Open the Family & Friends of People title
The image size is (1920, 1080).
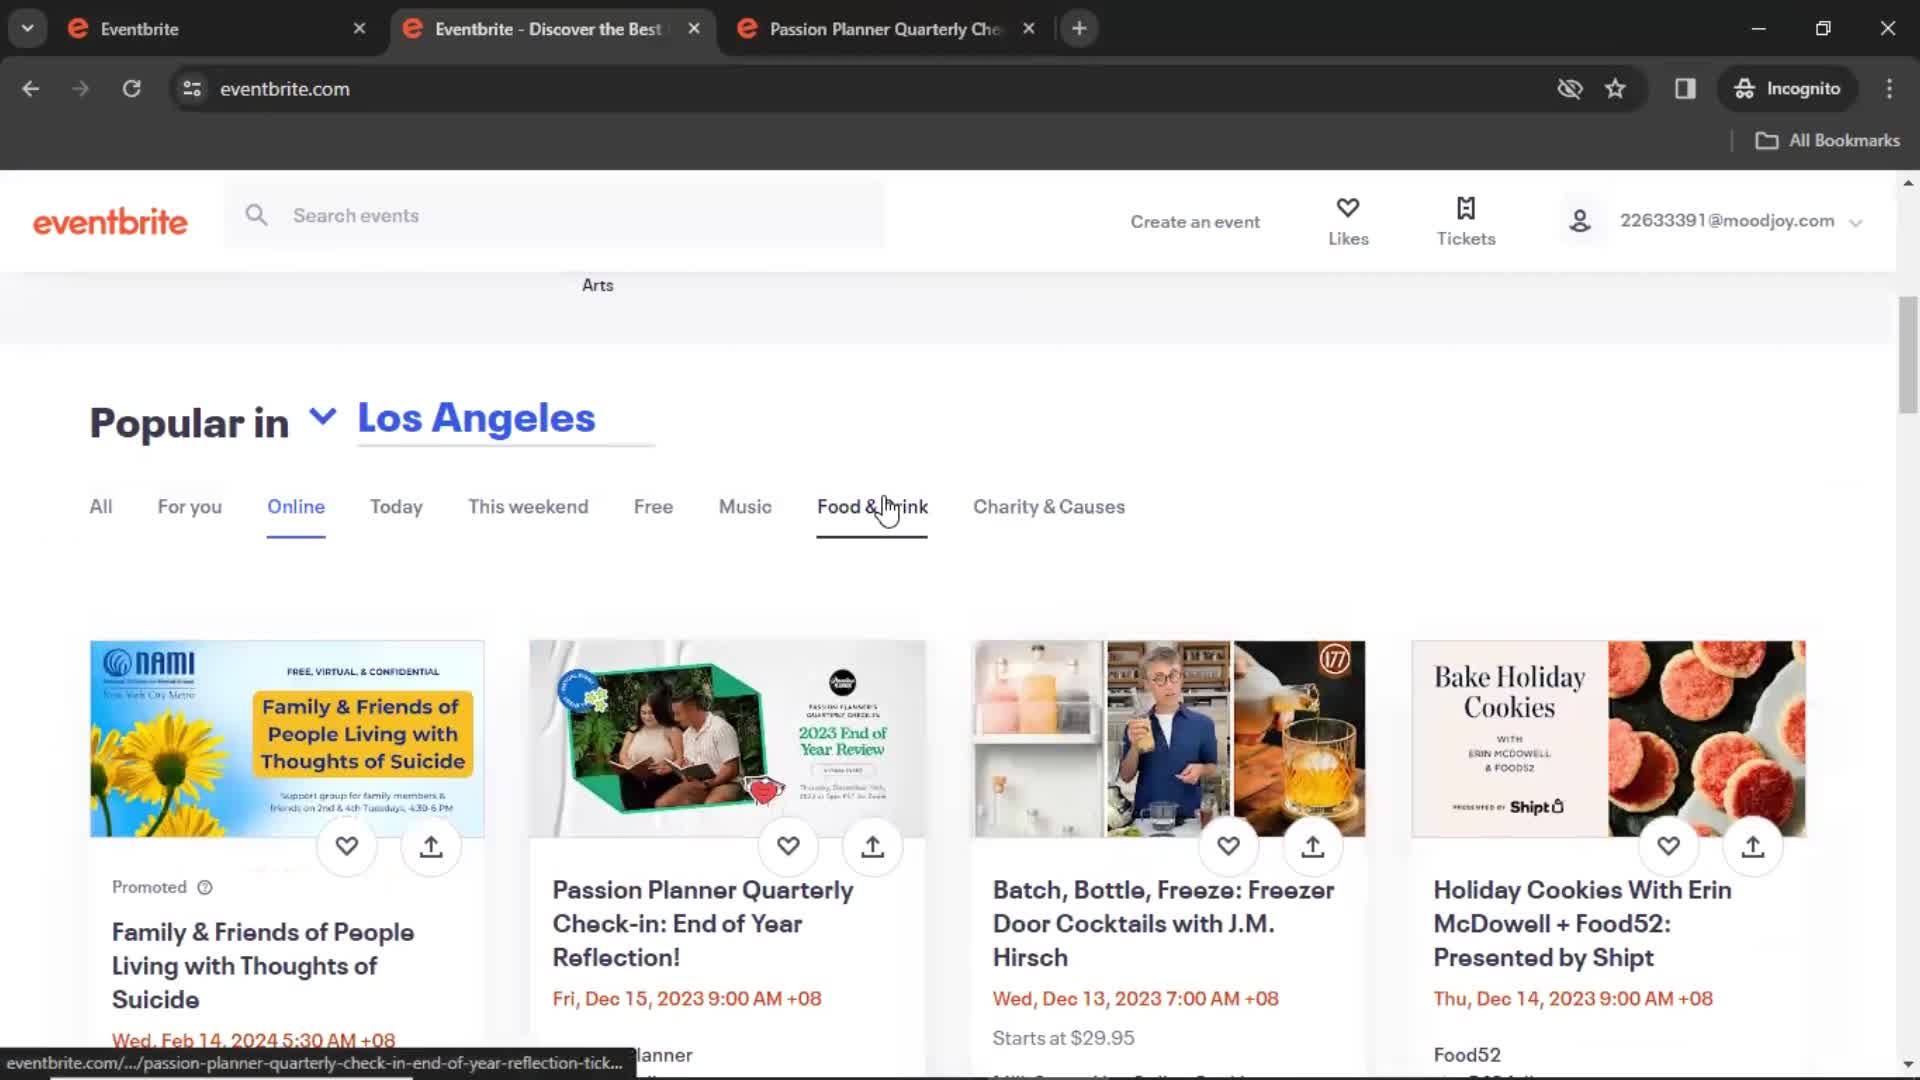point(263,965)
